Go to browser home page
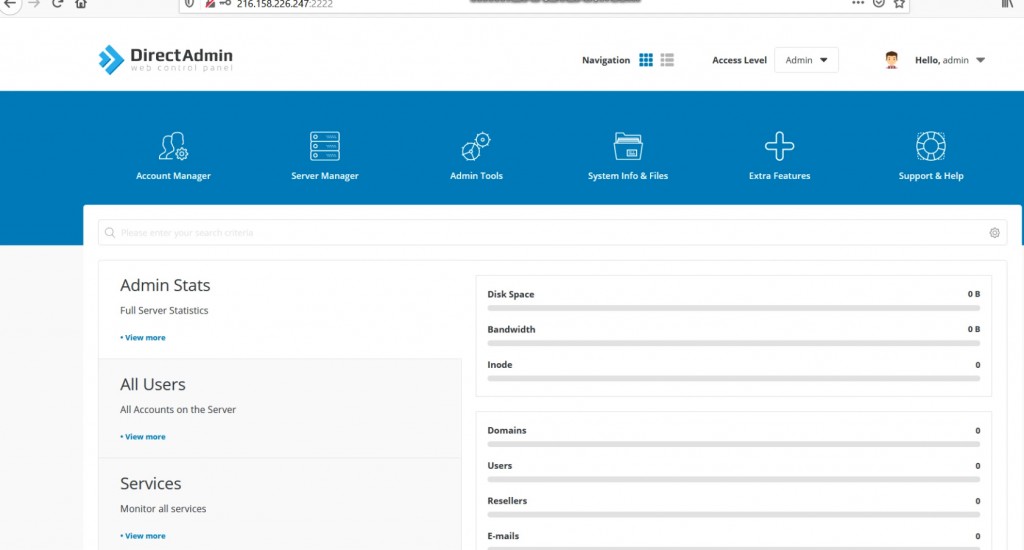Screen dimensions: 1024x550 (80, 4)
